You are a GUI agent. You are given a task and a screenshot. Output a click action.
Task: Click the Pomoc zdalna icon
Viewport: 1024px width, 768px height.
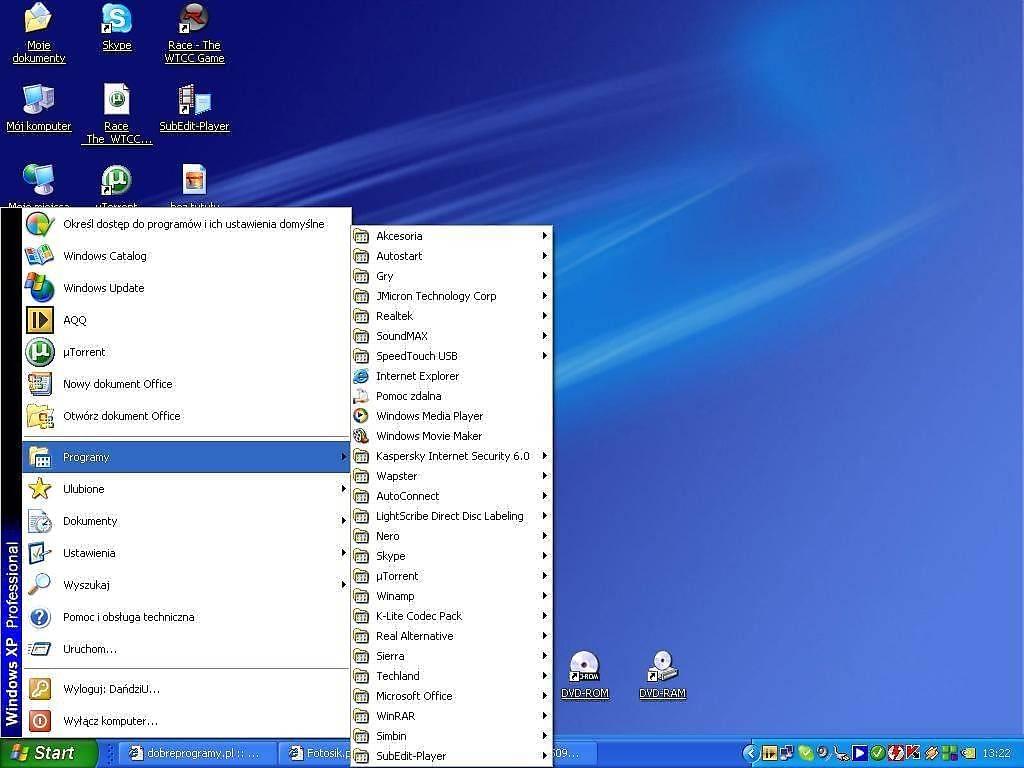point(360,396)
